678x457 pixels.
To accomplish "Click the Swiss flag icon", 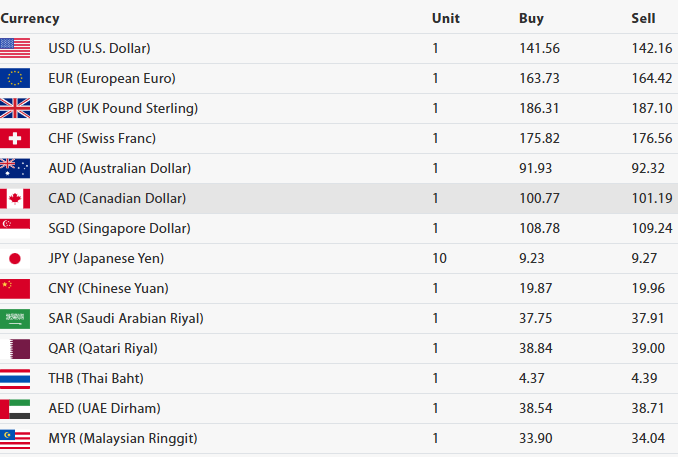I will pos(15,138).
